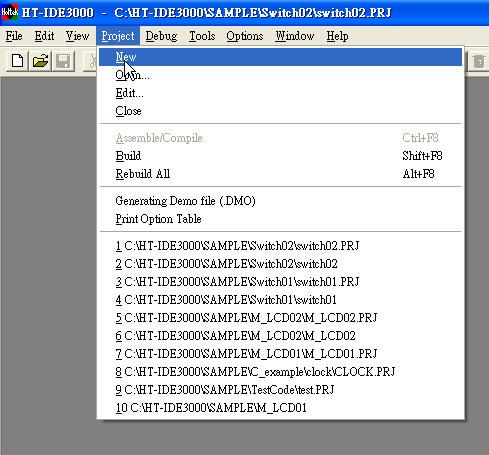Open the Tools menu
This screenshot has height=455, width=489.
tap(202, 36)
